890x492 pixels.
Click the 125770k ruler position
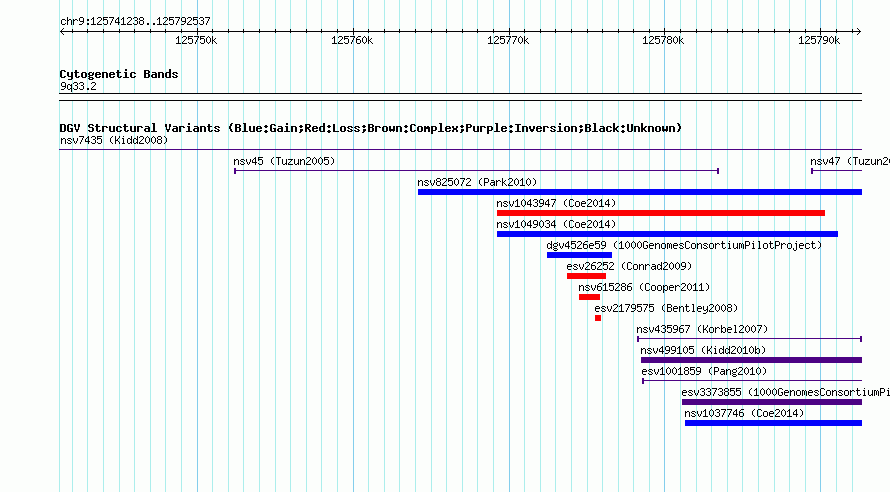pyautogui.click(x=508, y=40)
